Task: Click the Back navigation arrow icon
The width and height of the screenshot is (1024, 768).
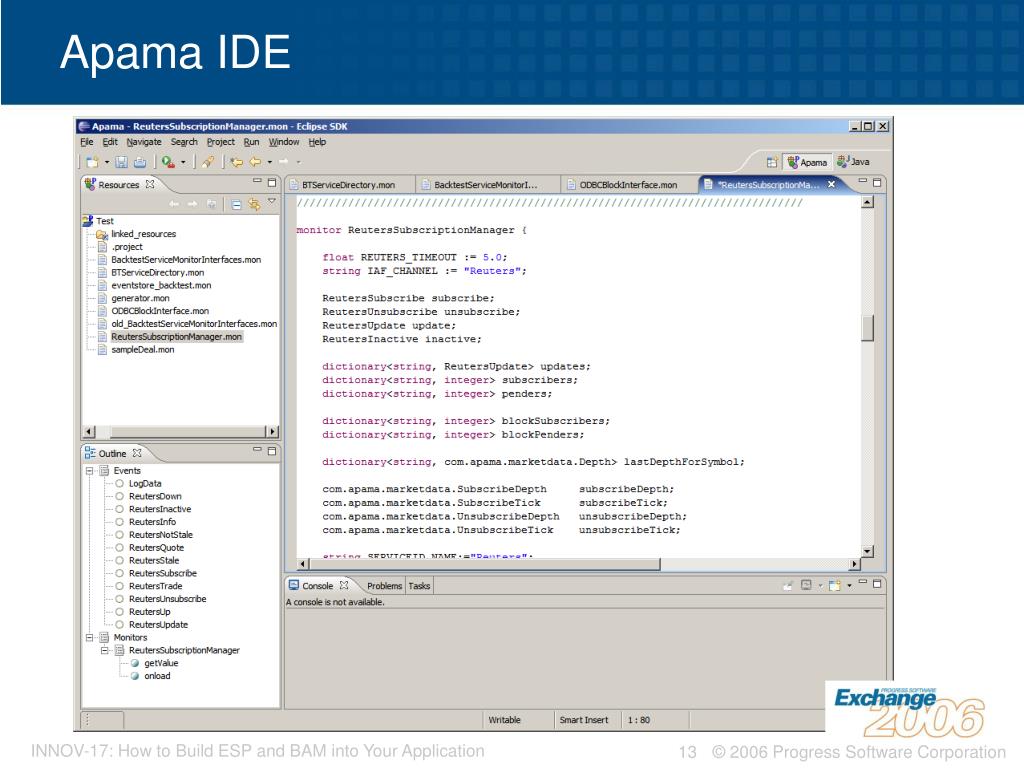Action: coord(255,161)
